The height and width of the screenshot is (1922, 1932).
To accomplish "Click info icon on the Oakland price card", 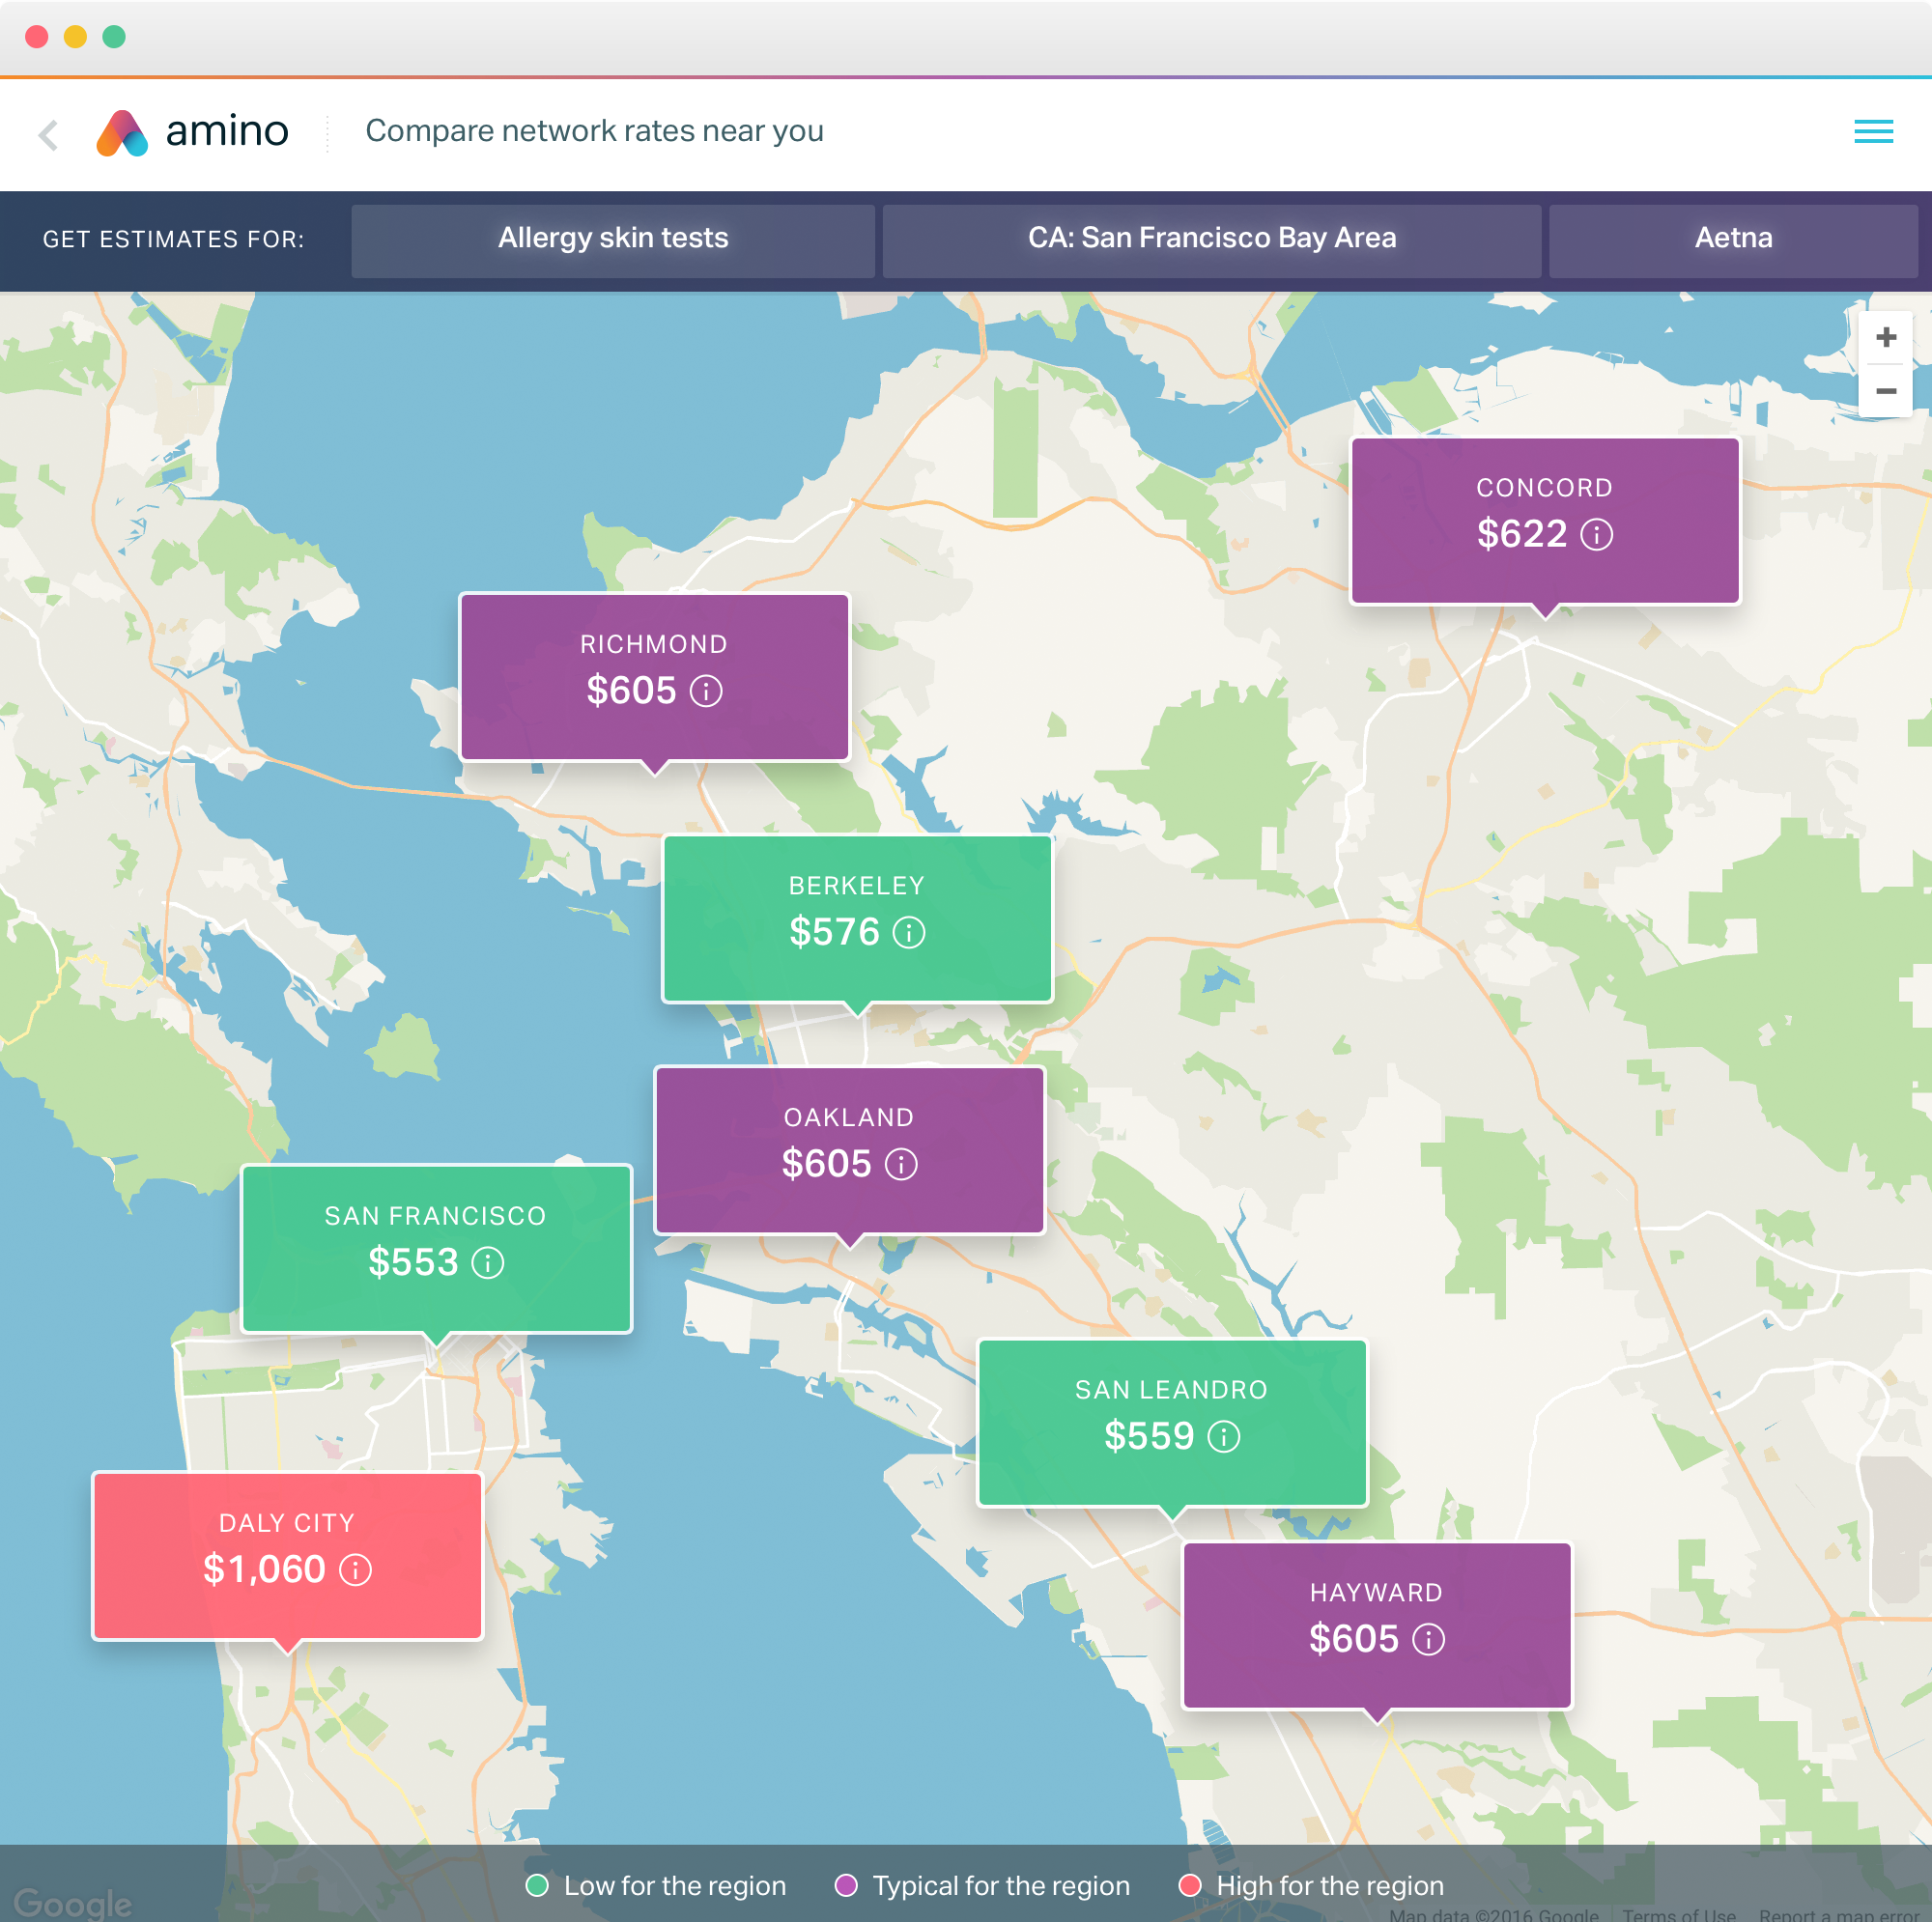I will click(901, 1165).
